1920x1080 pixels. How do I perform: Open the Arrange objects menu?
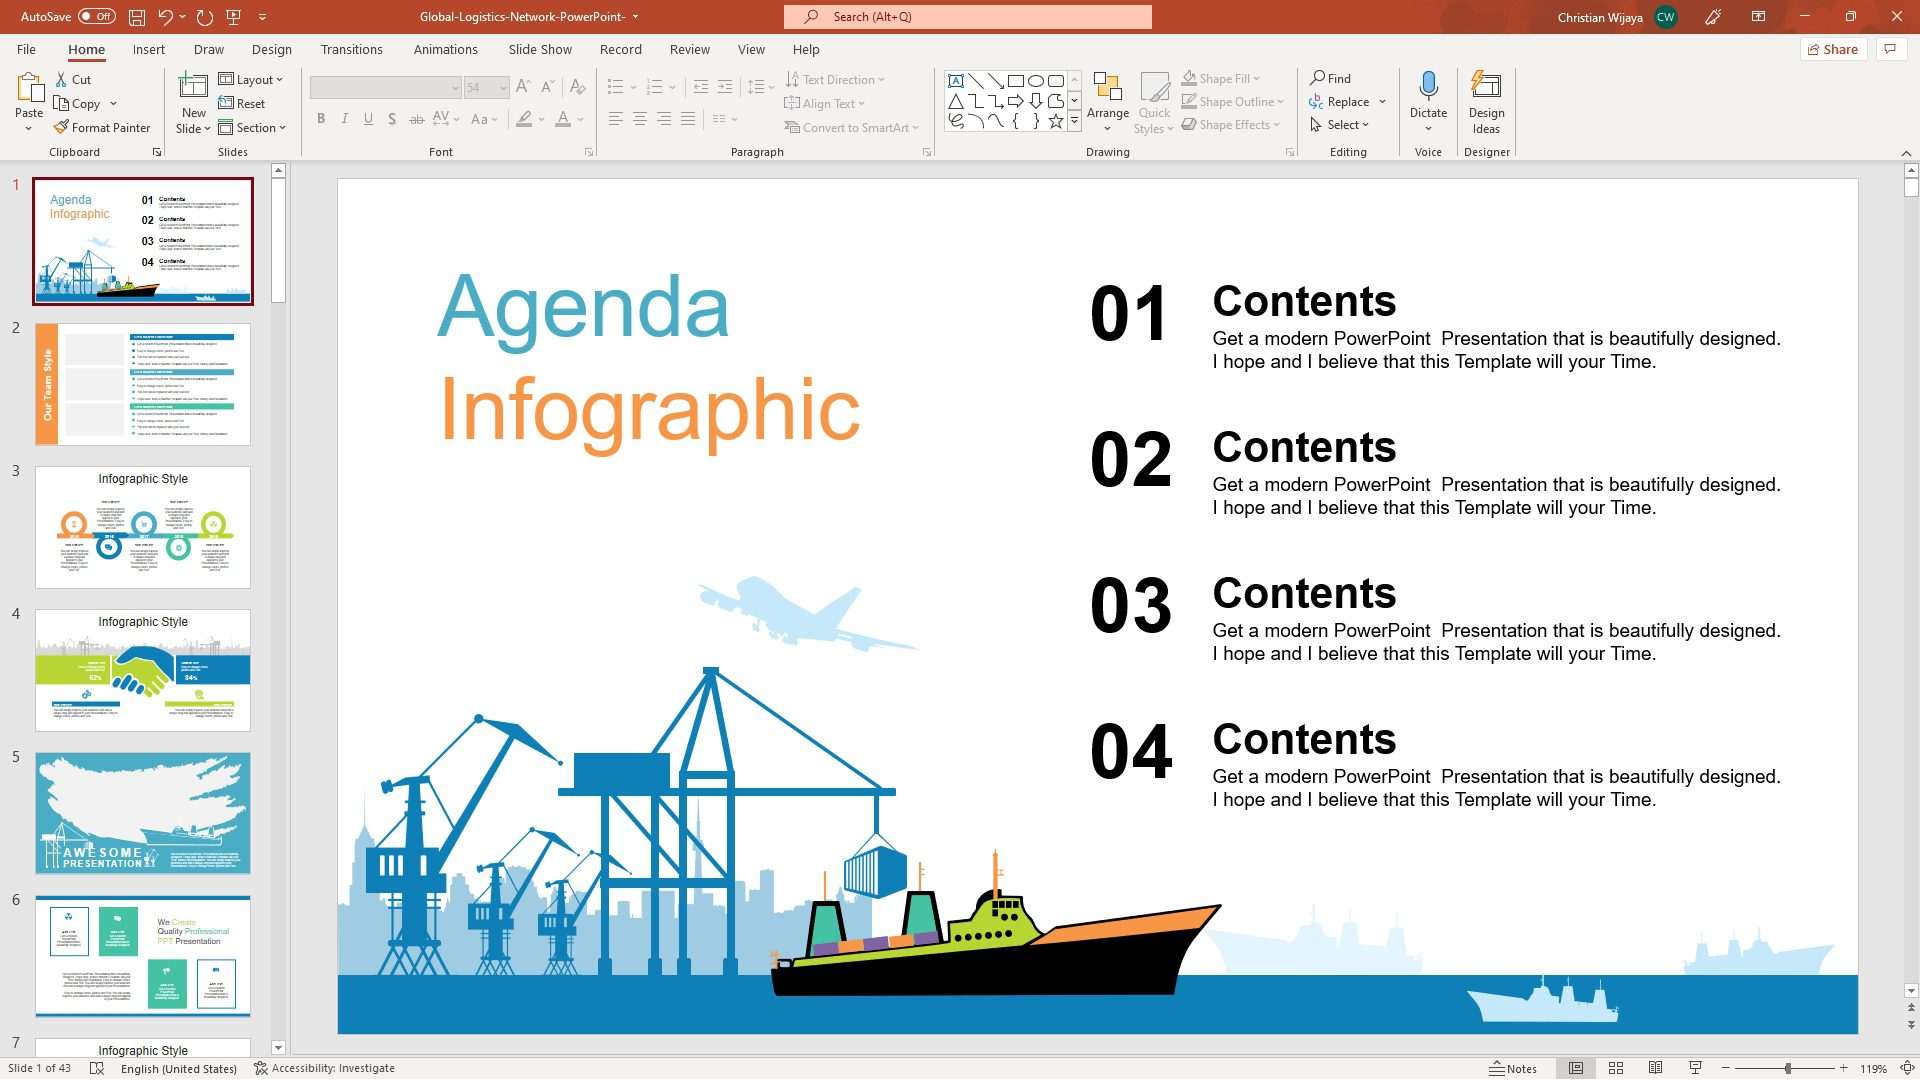(x=1108, y=102)
